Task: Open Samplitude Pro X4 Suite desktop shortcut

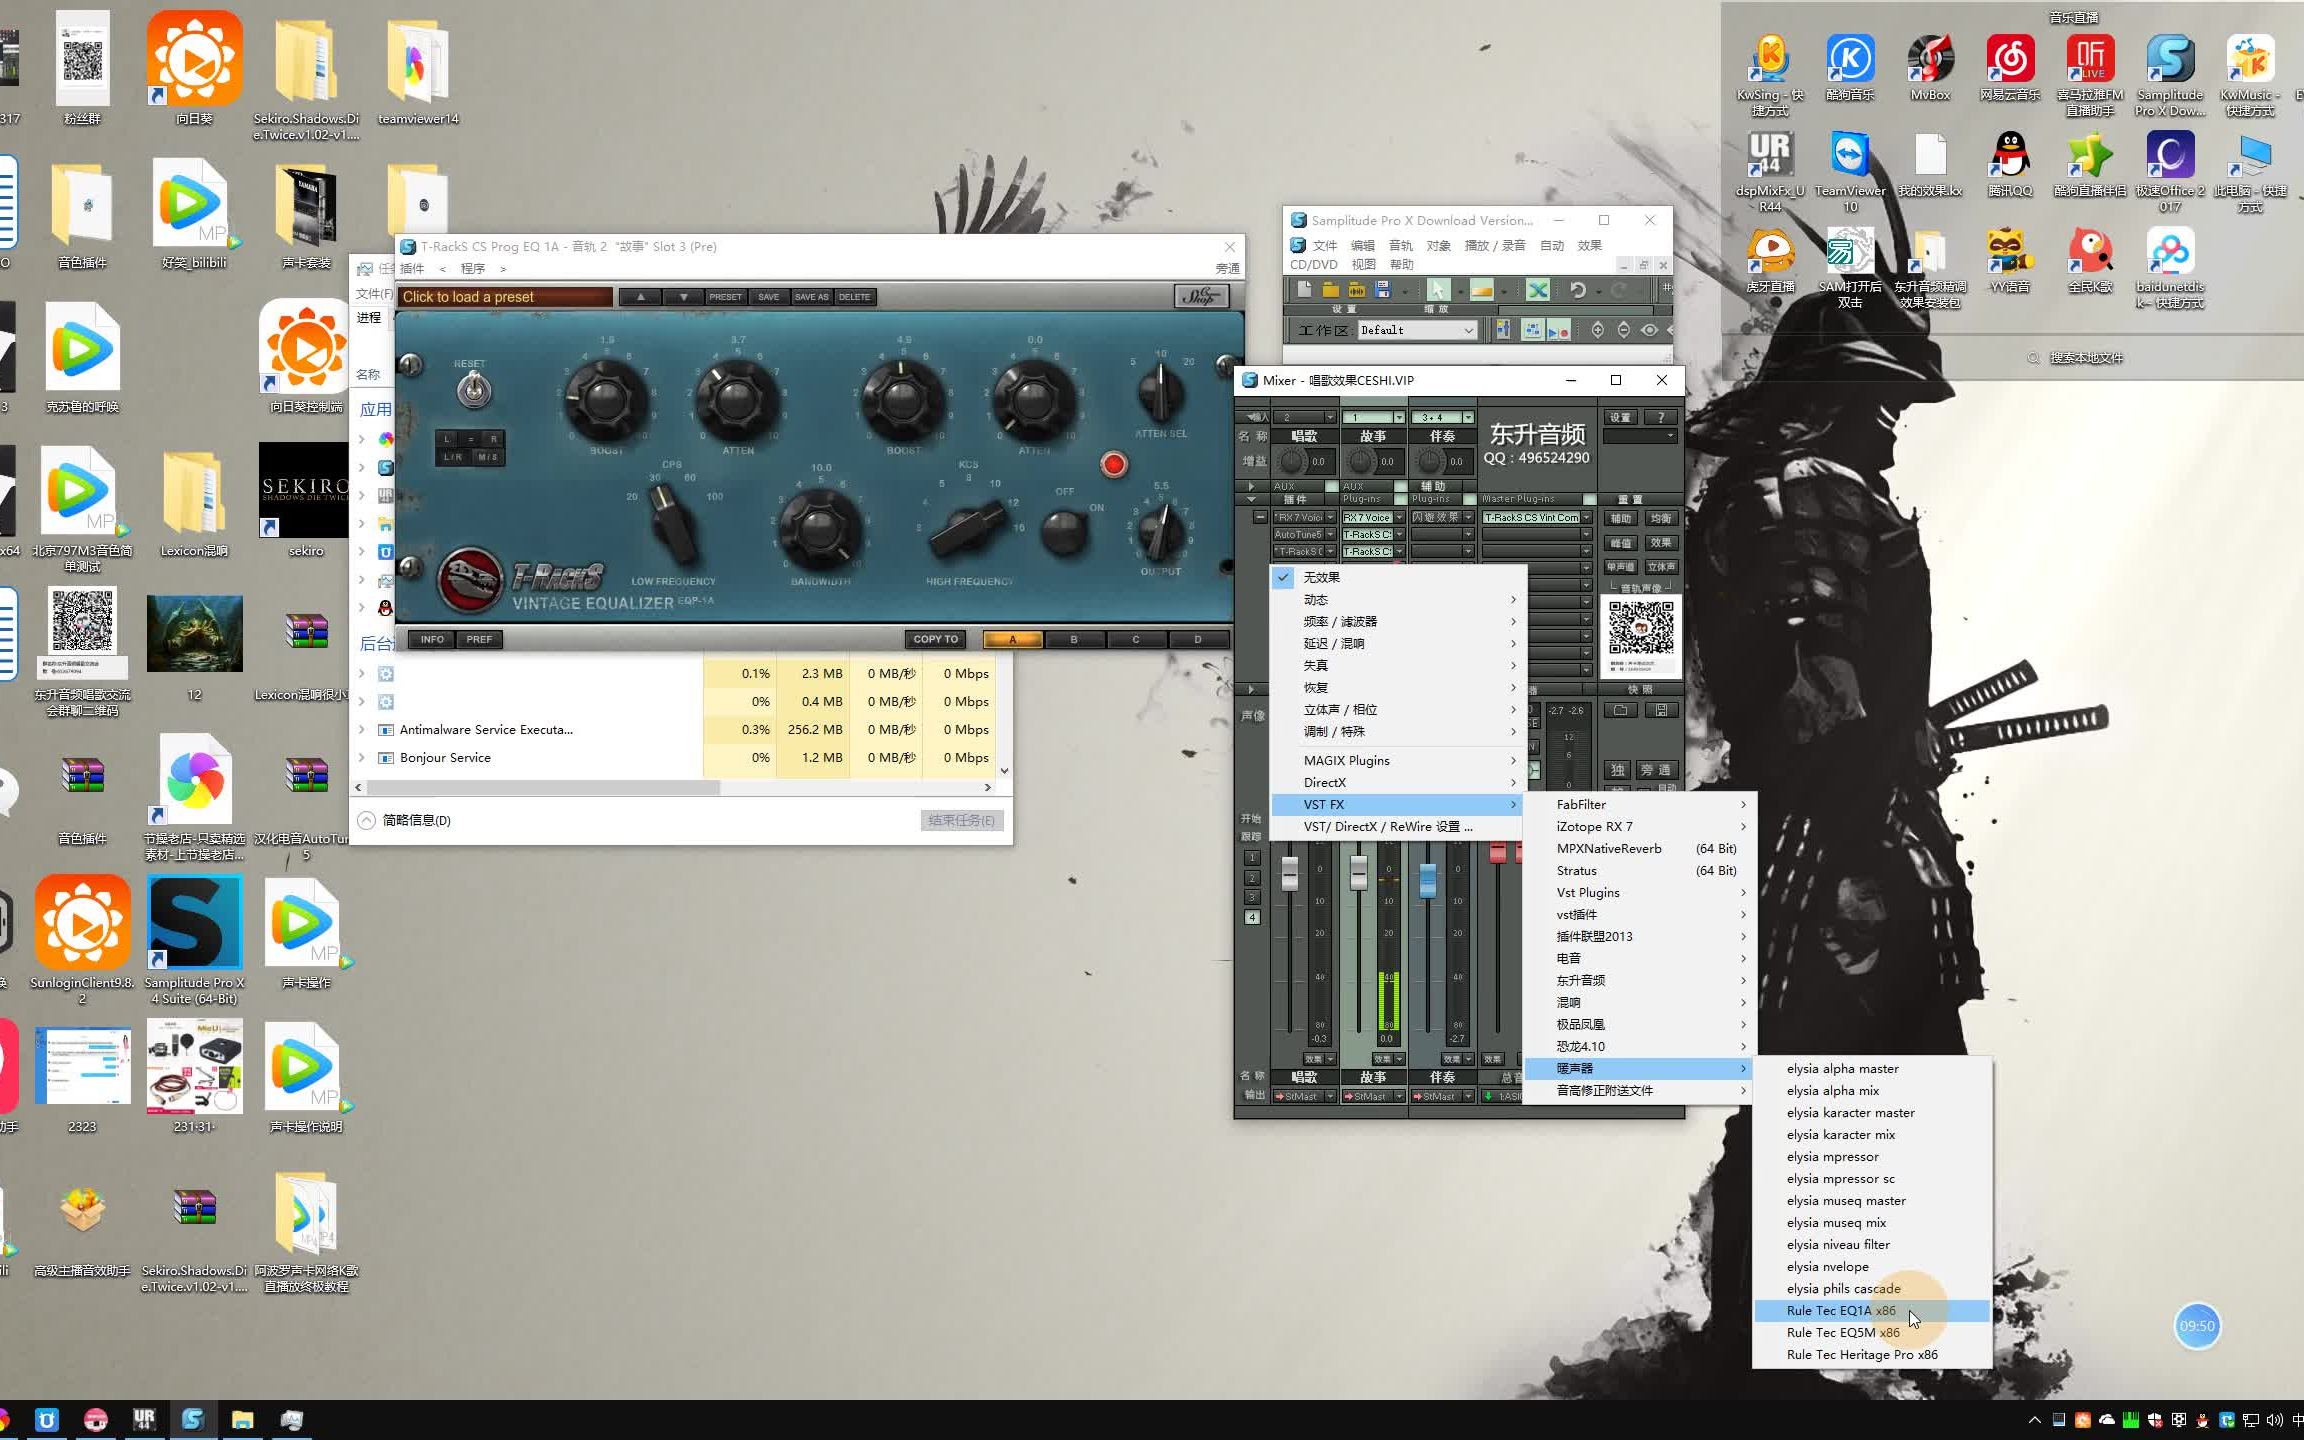Action: 194,940
